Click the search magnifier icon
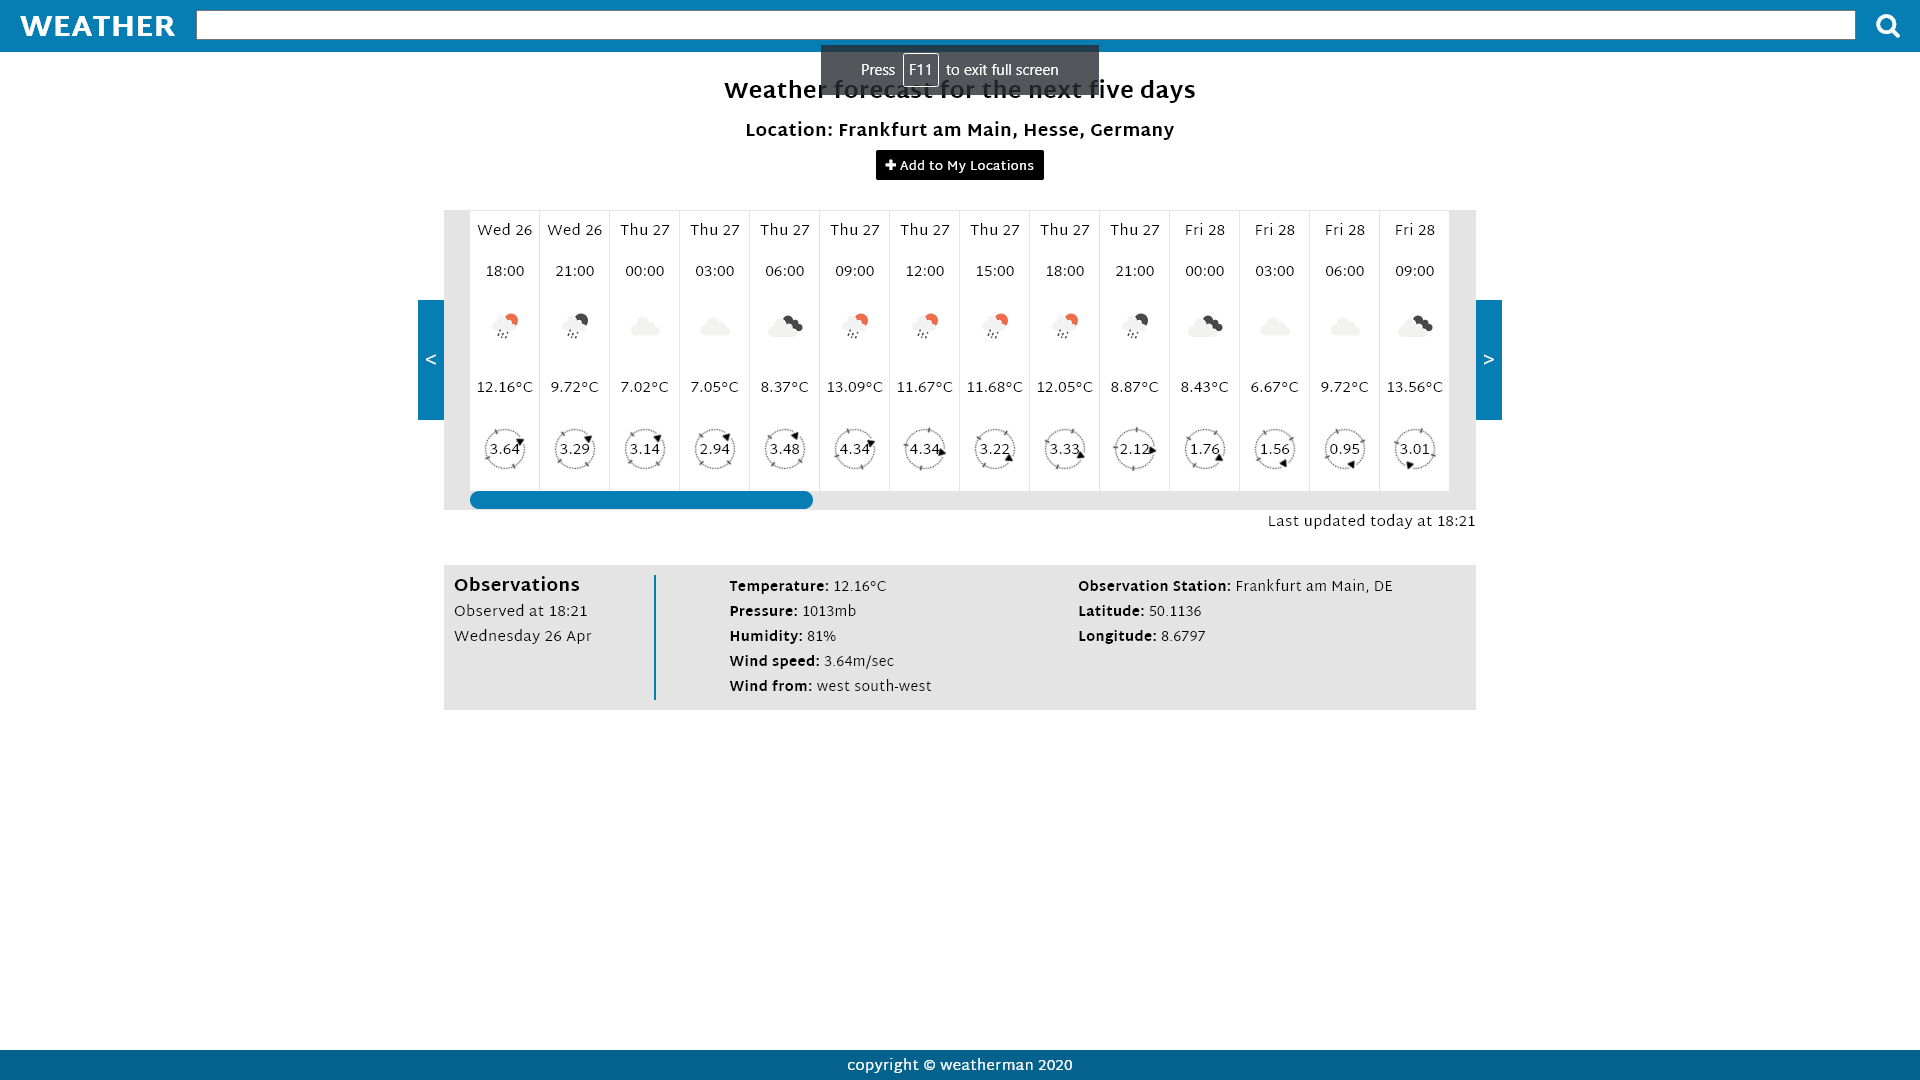The width and height of the screenshot is (1920, 1080). click(1887, 26)
